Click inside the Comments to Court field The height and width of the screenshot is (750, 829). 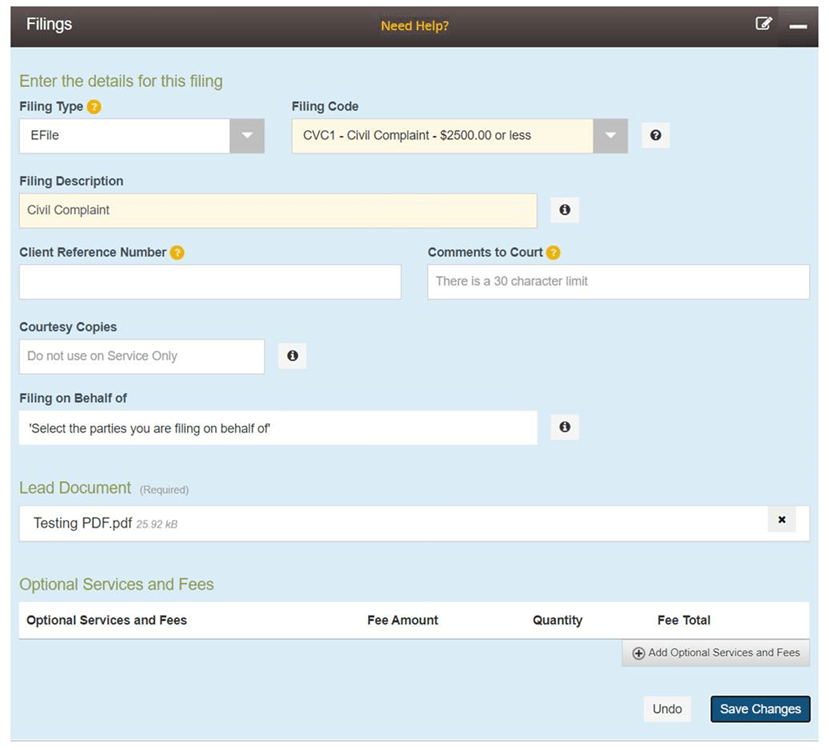(617, 282)
